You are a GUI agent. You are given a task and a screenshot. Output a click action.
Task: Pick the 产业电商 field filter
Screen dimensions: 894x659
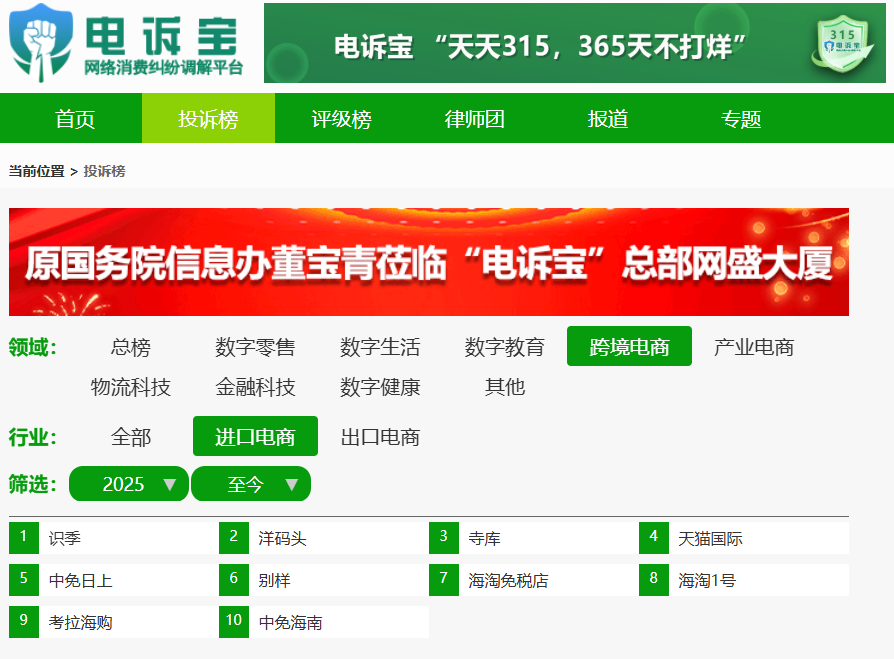coord(754,347)
